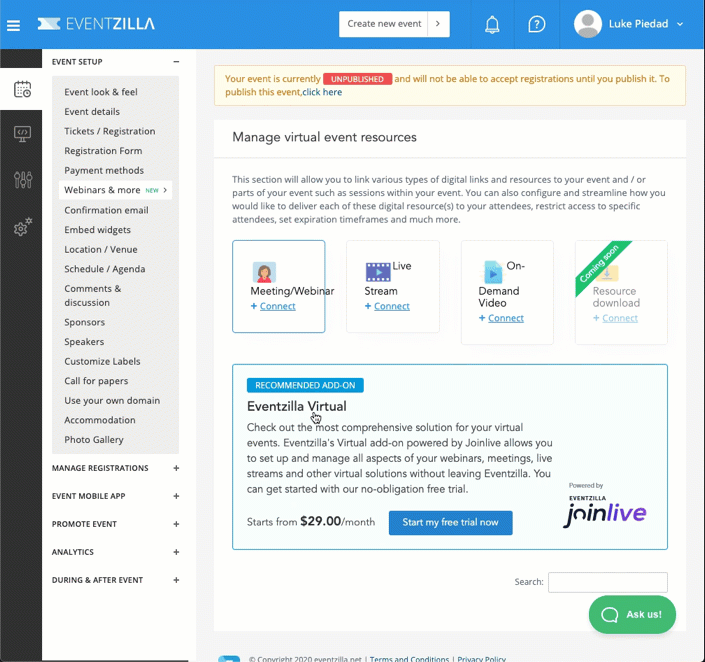The height and width of the screenshot is (662, 705).
Task: Open Payment methods item
Action: pos(104,170)
